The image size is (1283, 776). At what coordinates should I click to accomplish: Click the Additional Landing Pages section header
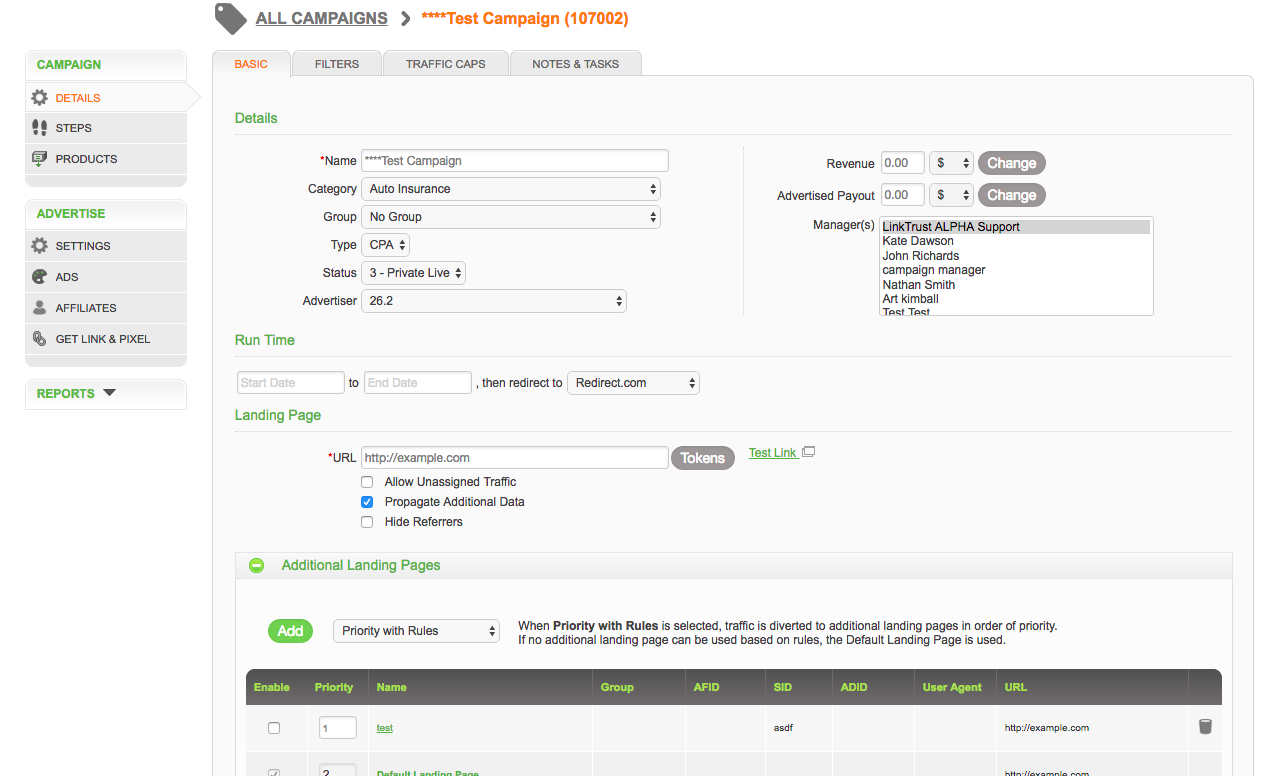point(733,565)
